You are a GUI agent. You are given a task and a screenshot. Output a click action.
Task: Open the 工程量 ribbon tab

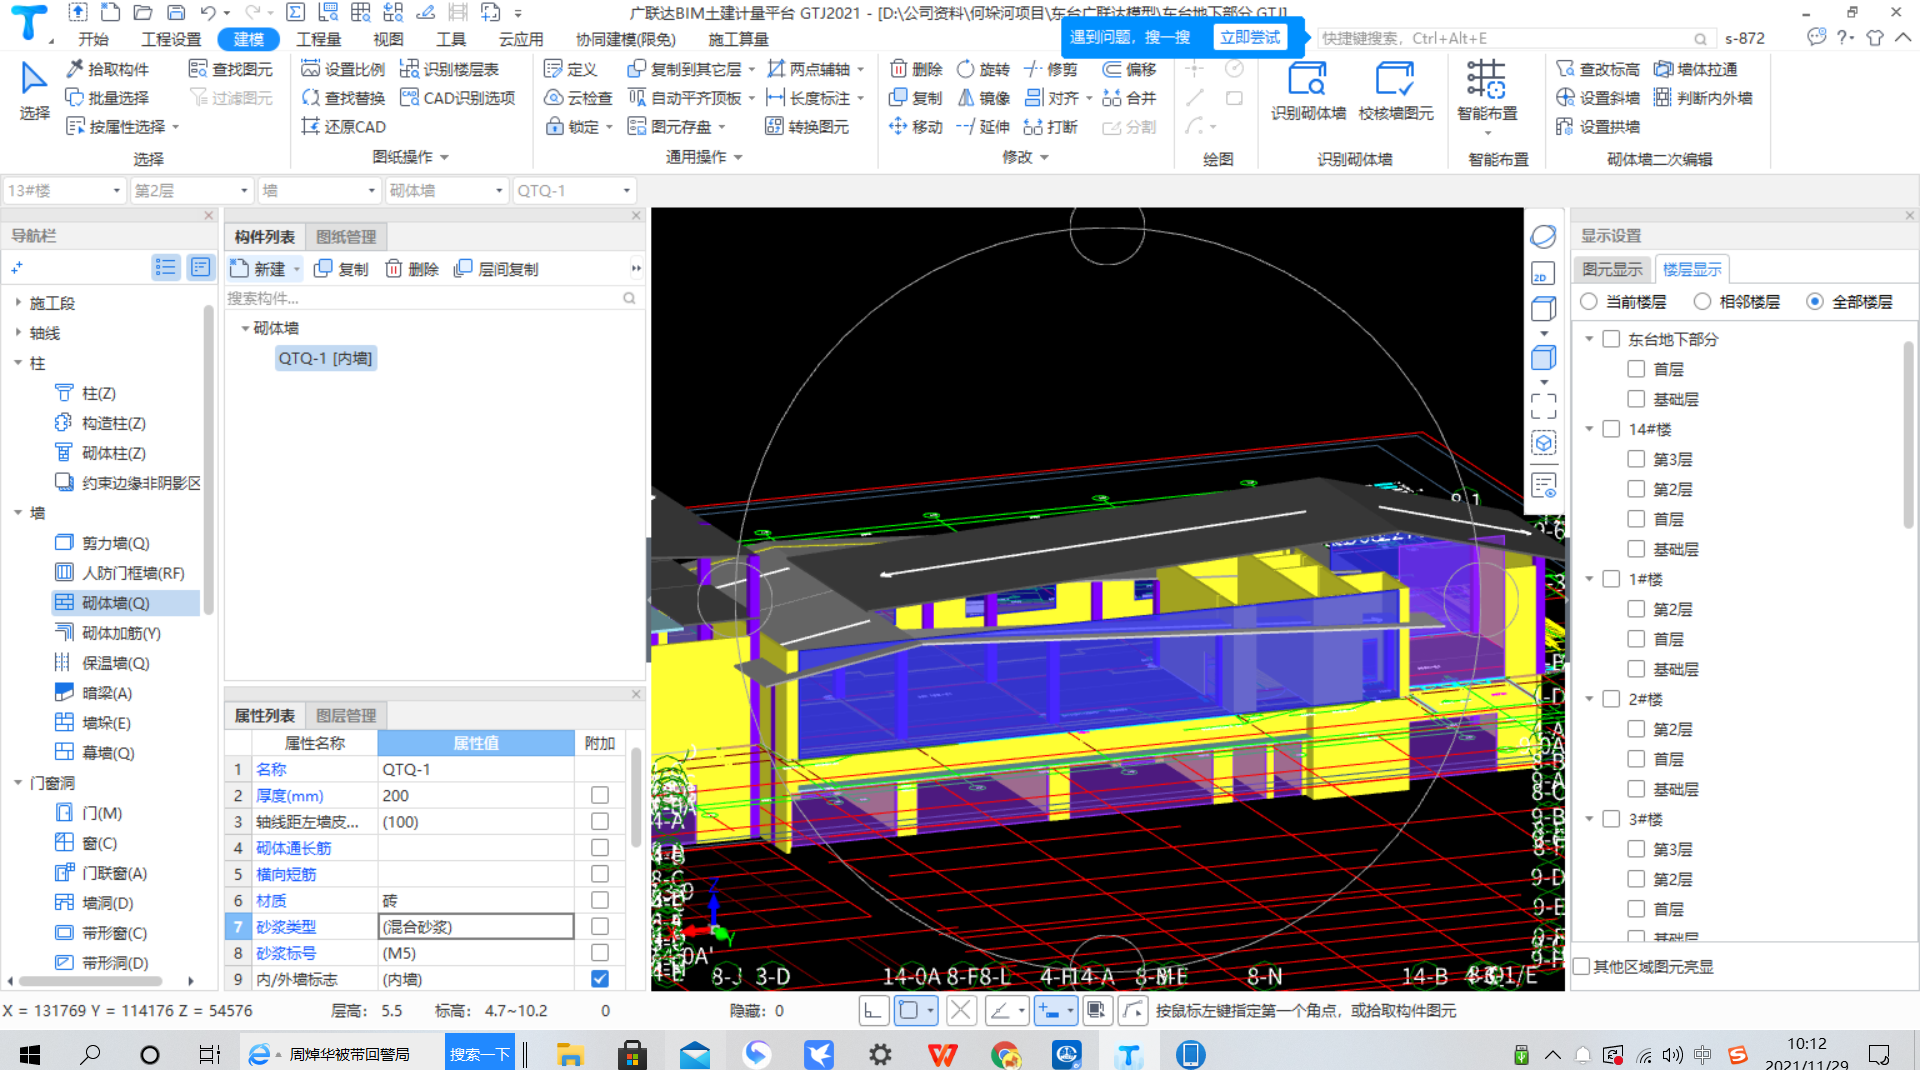319,39
